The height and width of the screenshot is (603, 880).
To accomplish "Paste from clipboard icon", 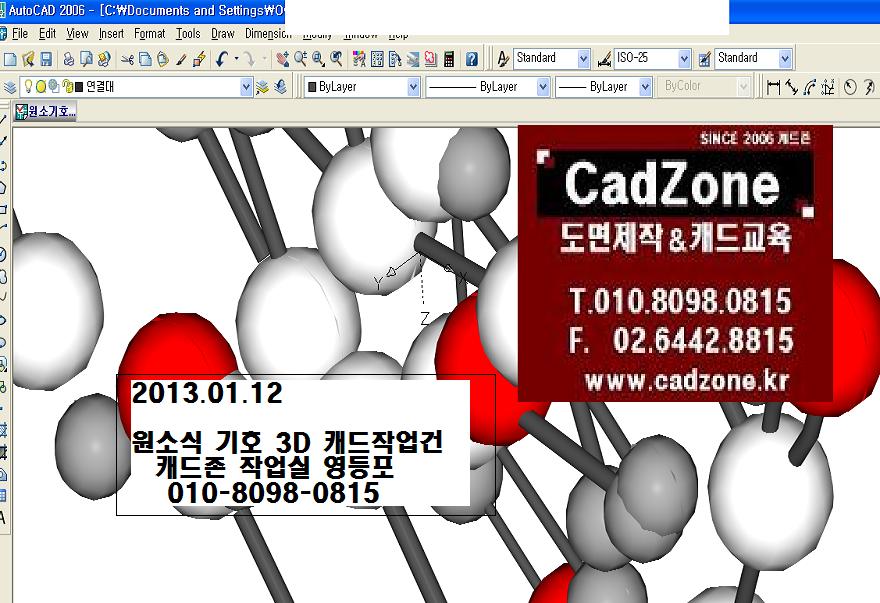I will click(x=163, y=59).
